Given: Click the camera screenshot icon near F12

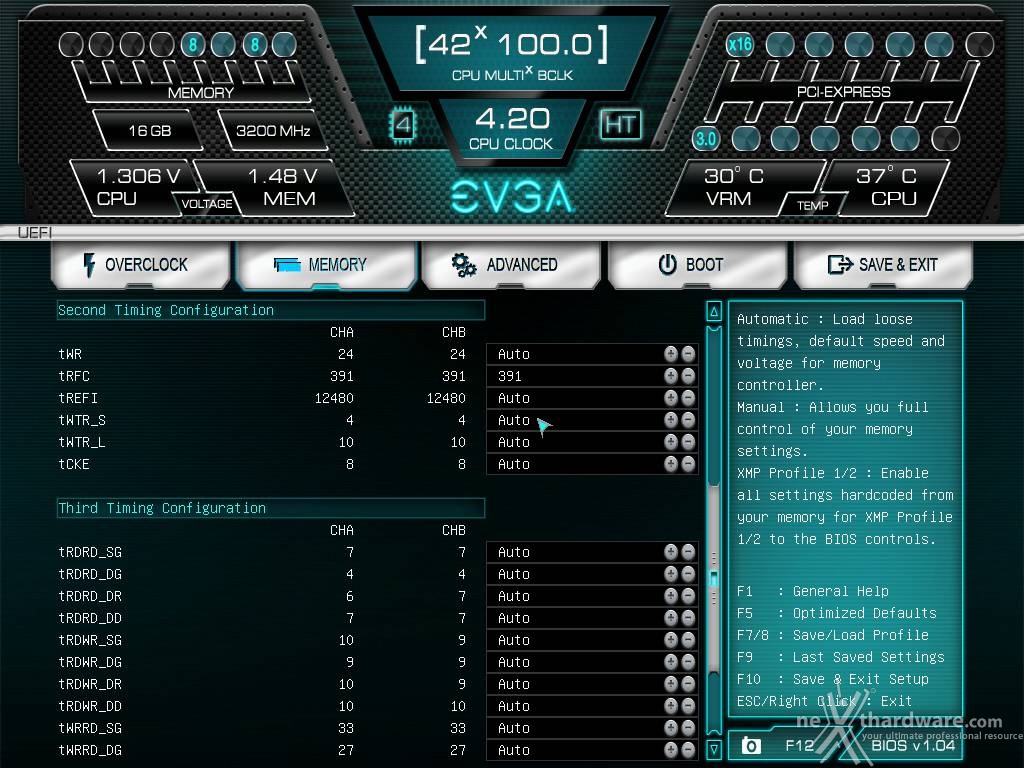Looking at the screenshot, I should [751, 745].
